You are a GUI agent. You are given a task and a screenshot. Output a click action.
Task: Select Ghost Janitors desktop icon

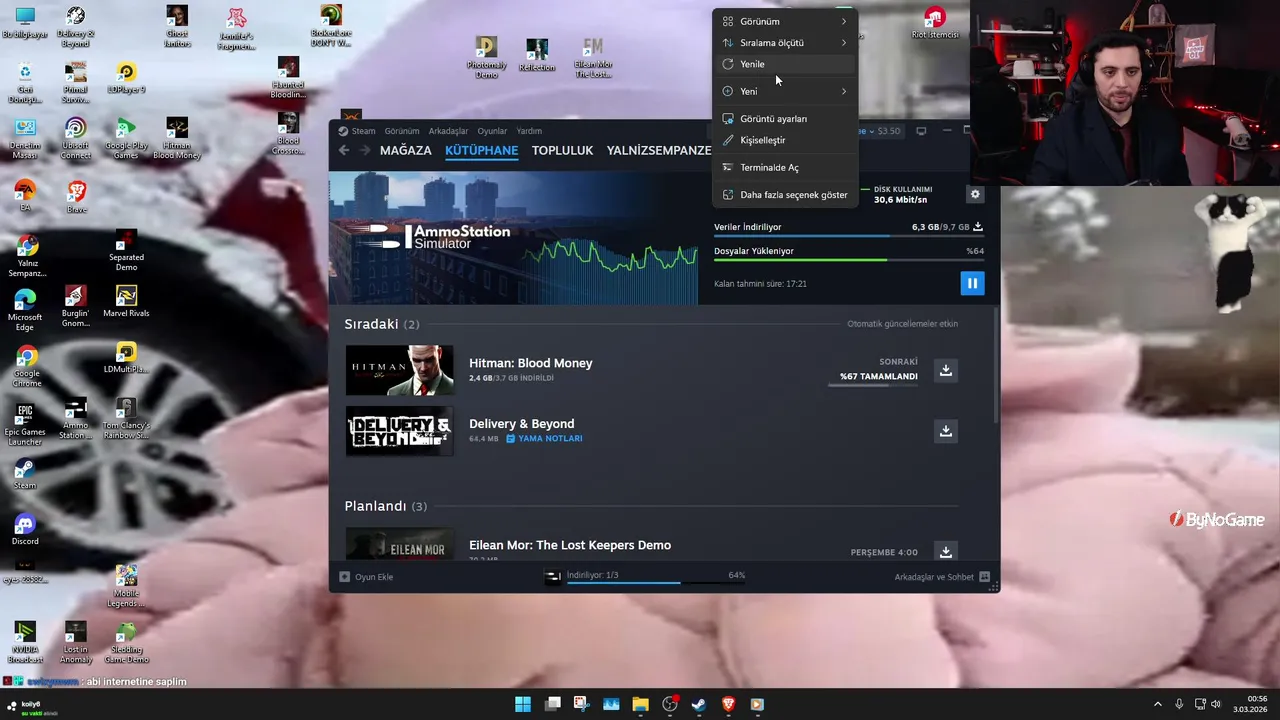click(177, 26)
